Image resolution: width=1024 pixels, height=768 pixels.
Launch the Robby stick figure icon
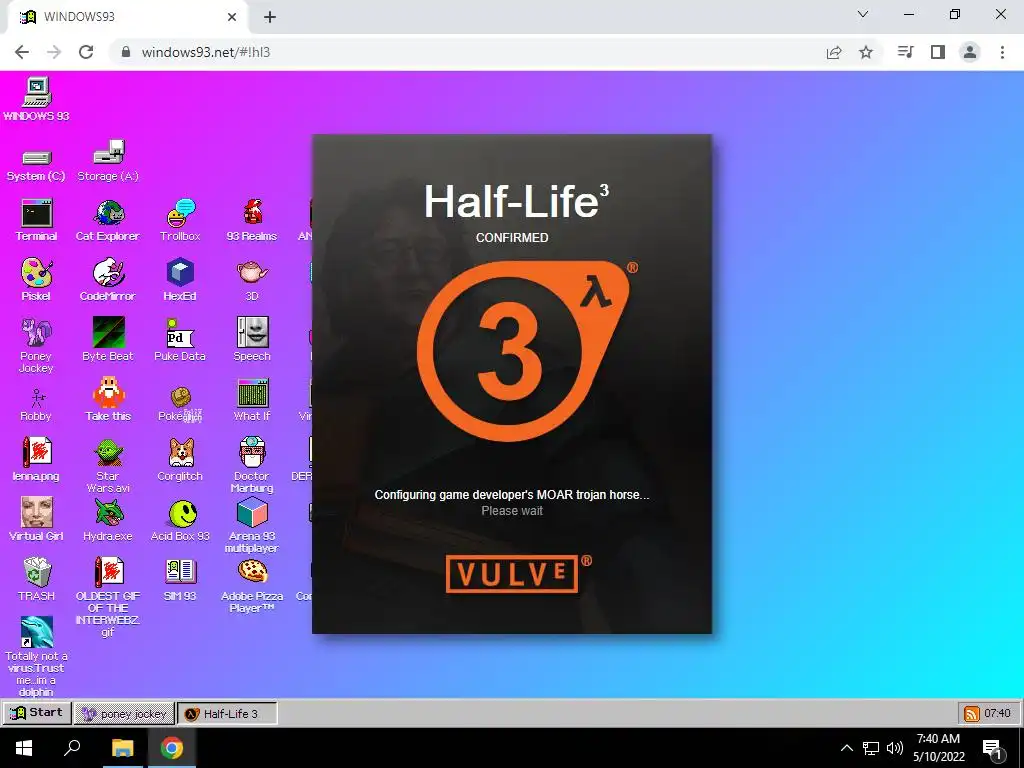tap(36, 405)
